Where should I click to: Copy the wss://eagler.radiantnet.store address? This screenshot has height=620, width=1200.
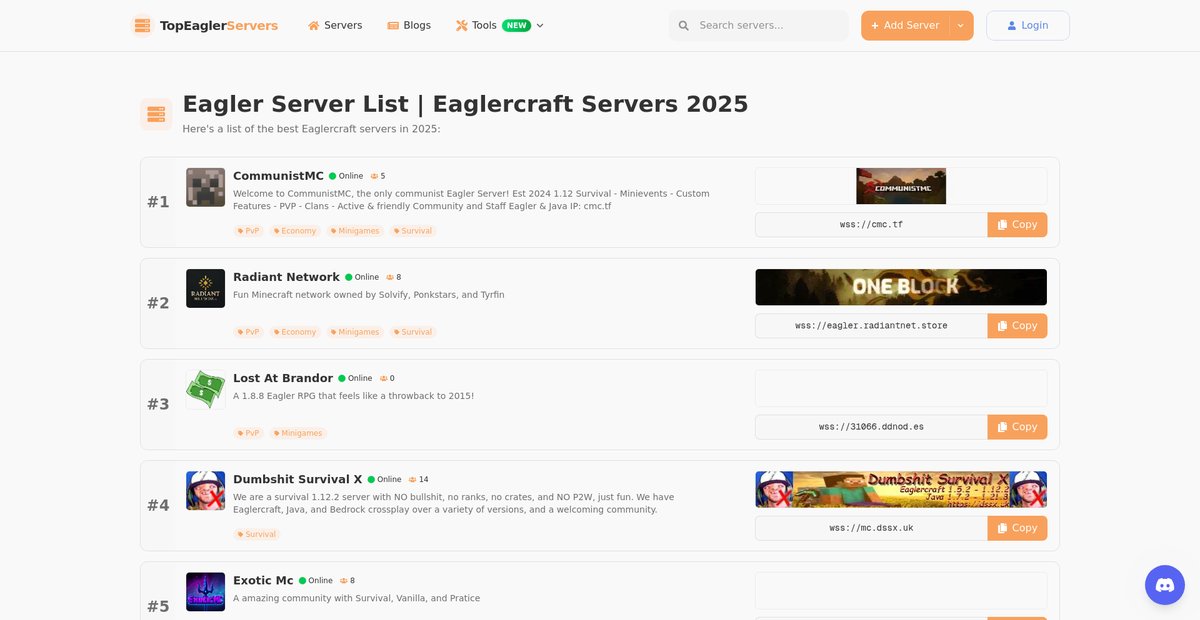pyautogui.click(x=1017, y=326)
